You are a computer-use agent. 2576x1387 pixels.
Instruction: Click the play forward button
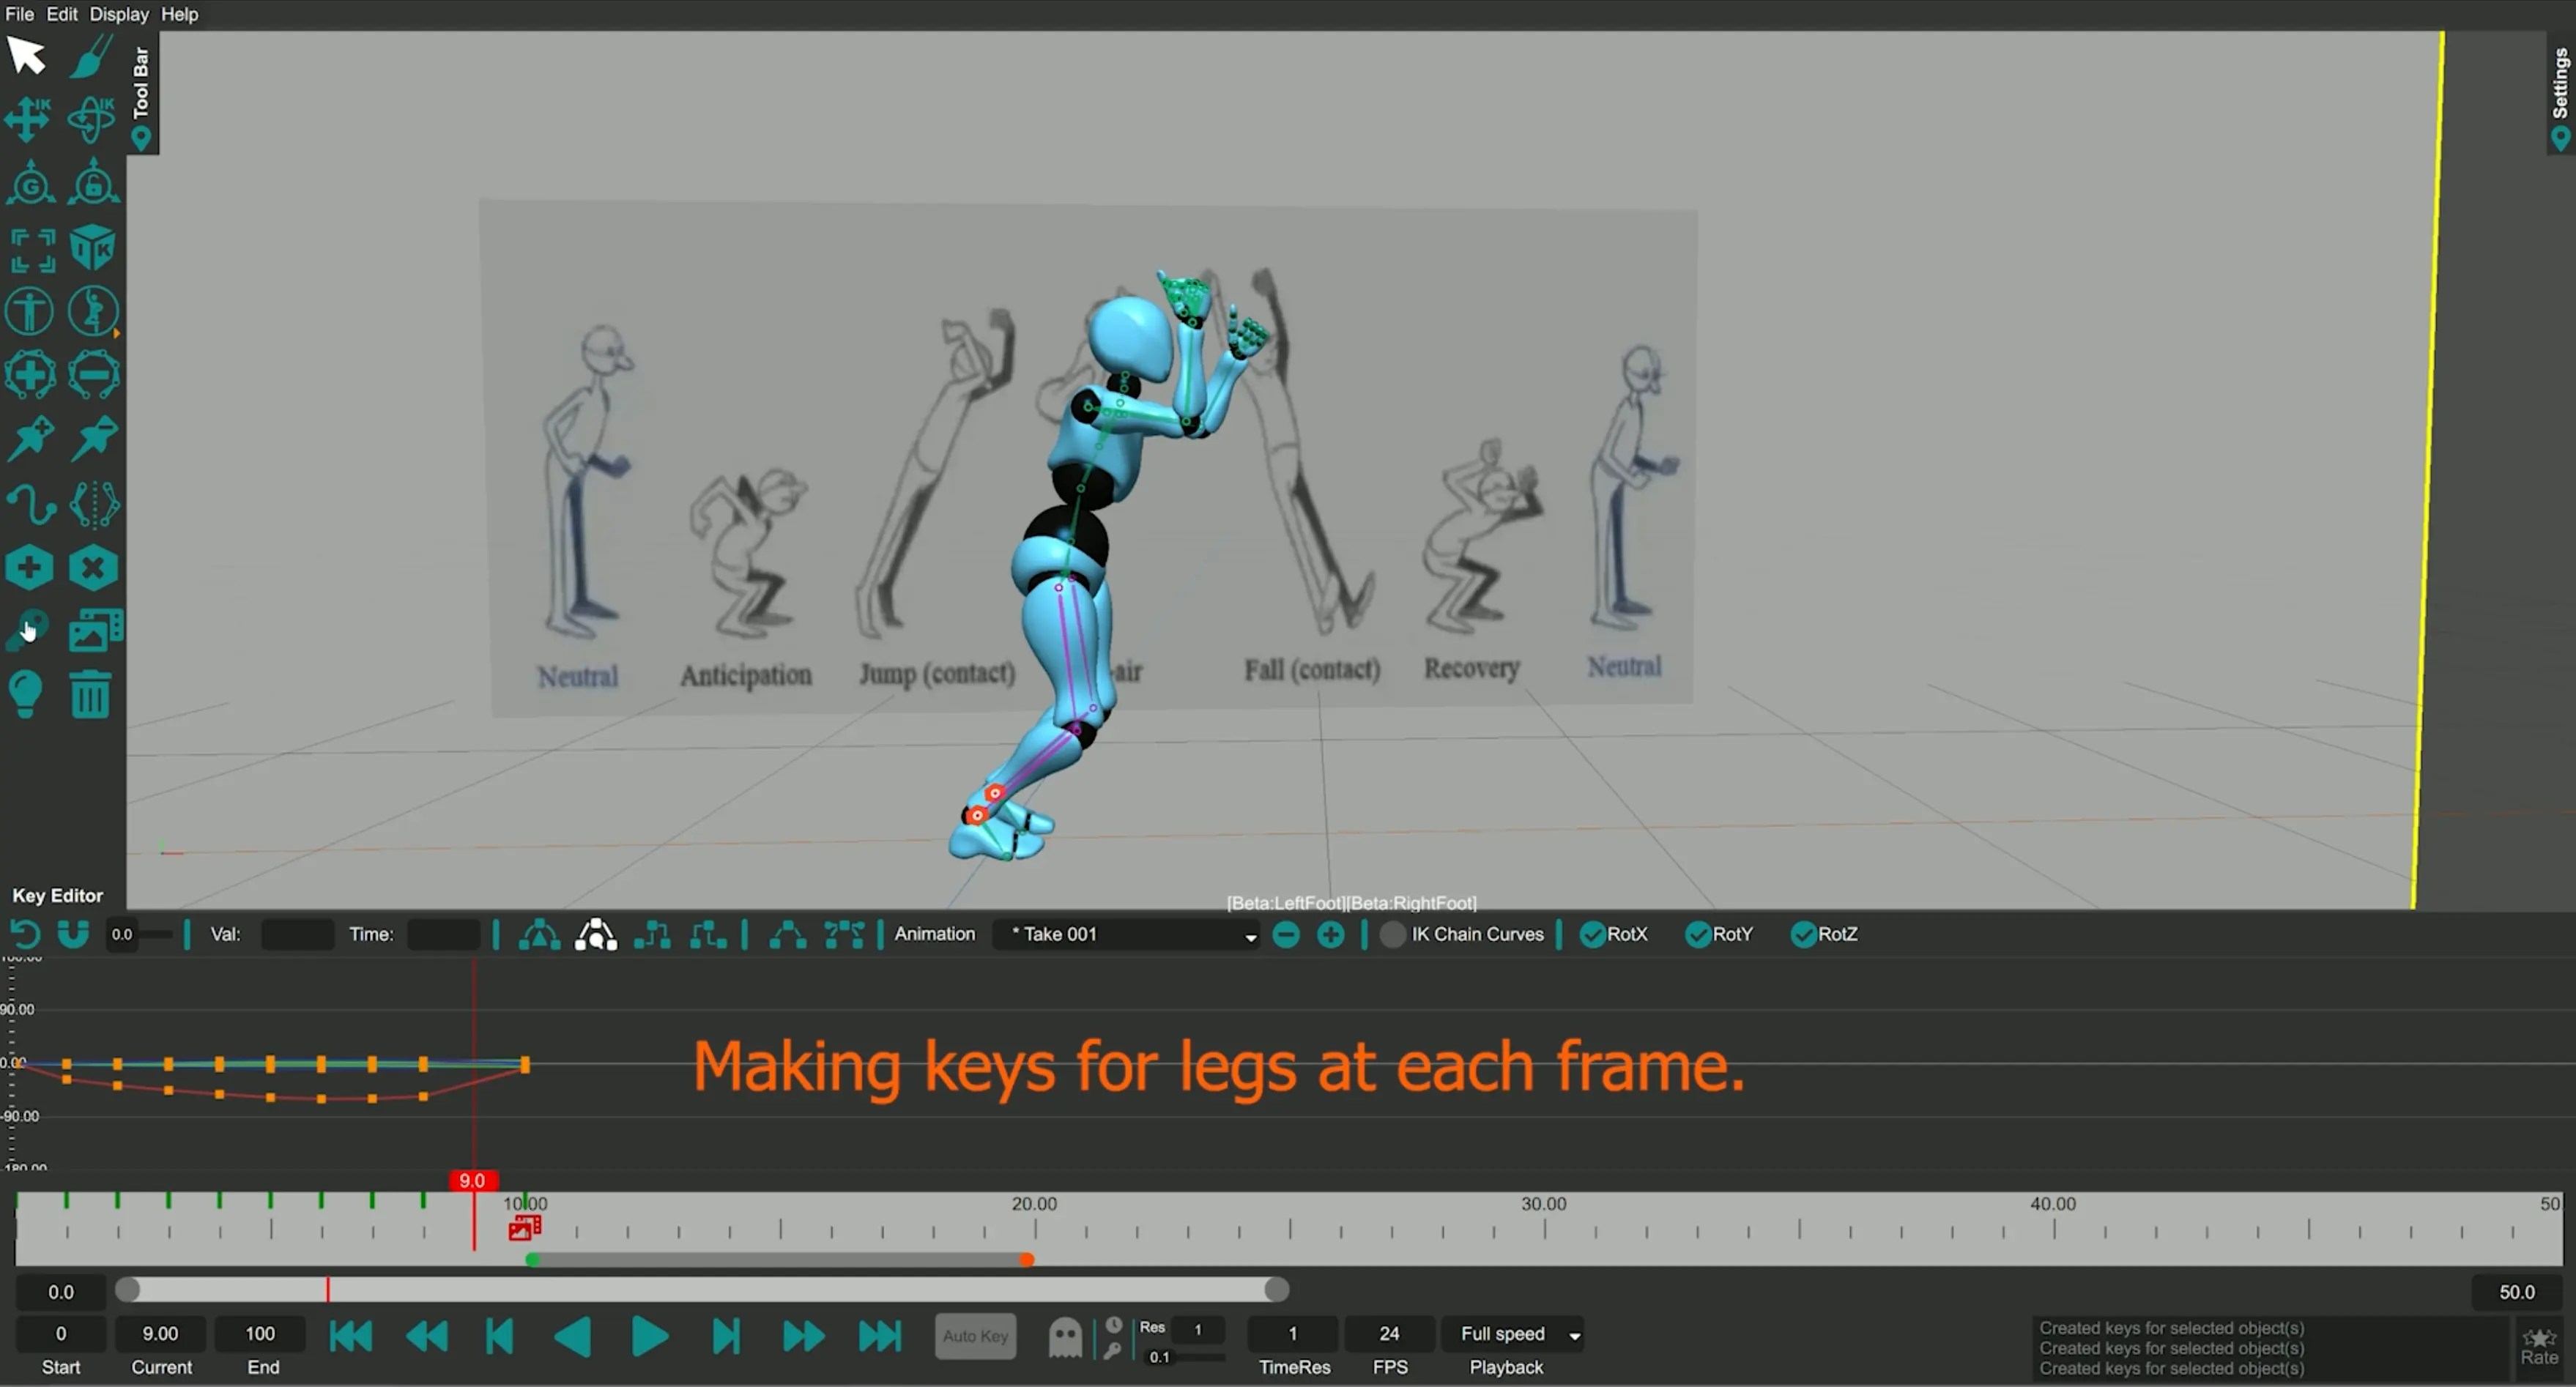[x=650, y=1337]
